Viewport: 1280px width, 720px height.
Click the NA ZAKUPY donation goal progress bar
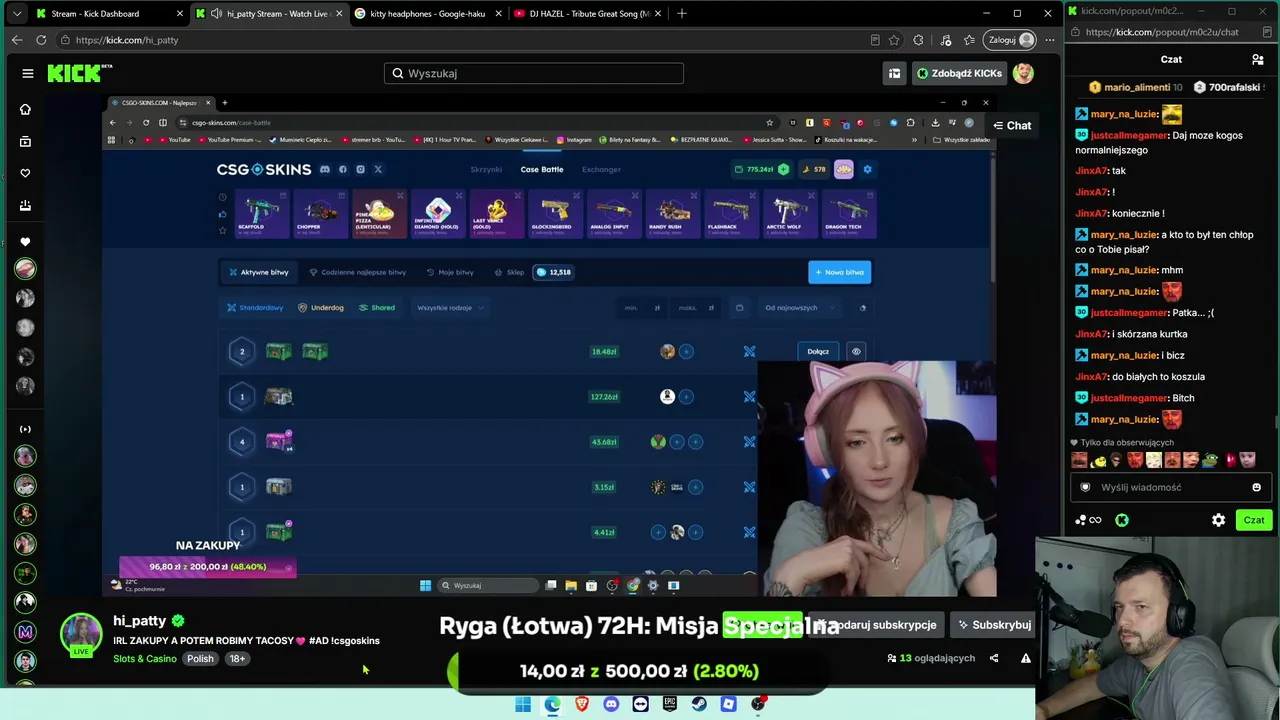point(207,567)
